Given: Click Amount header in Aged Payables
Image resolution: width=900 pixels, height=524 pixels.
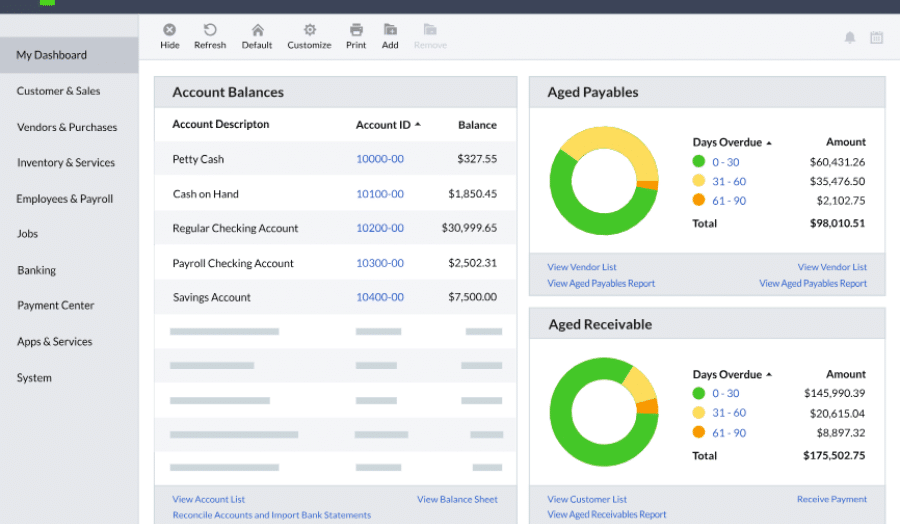Looking at the screenshot, I should coord(845,142).
